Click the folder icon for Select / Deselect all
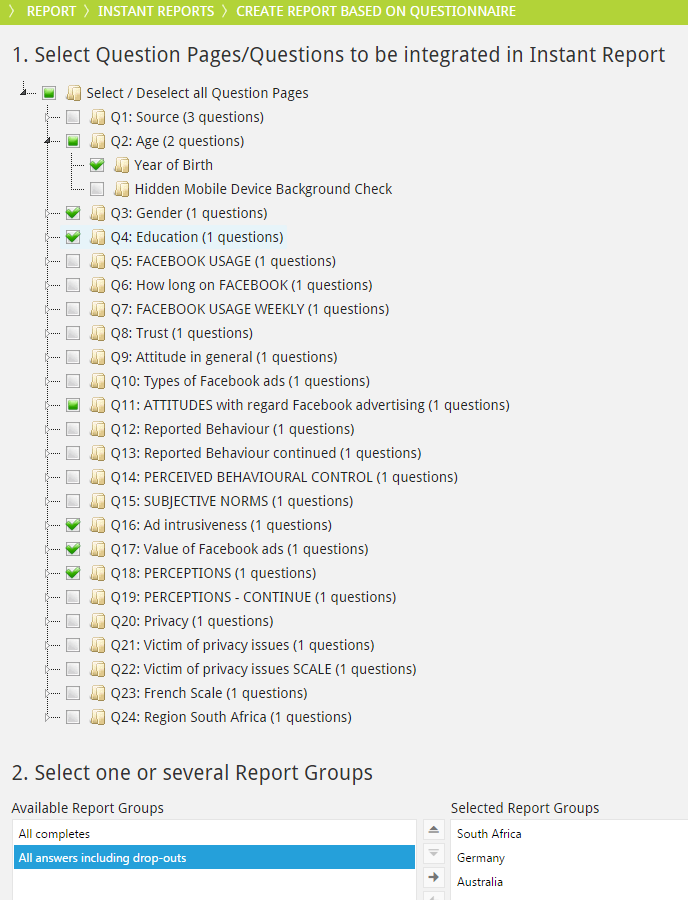 point(73,93)
